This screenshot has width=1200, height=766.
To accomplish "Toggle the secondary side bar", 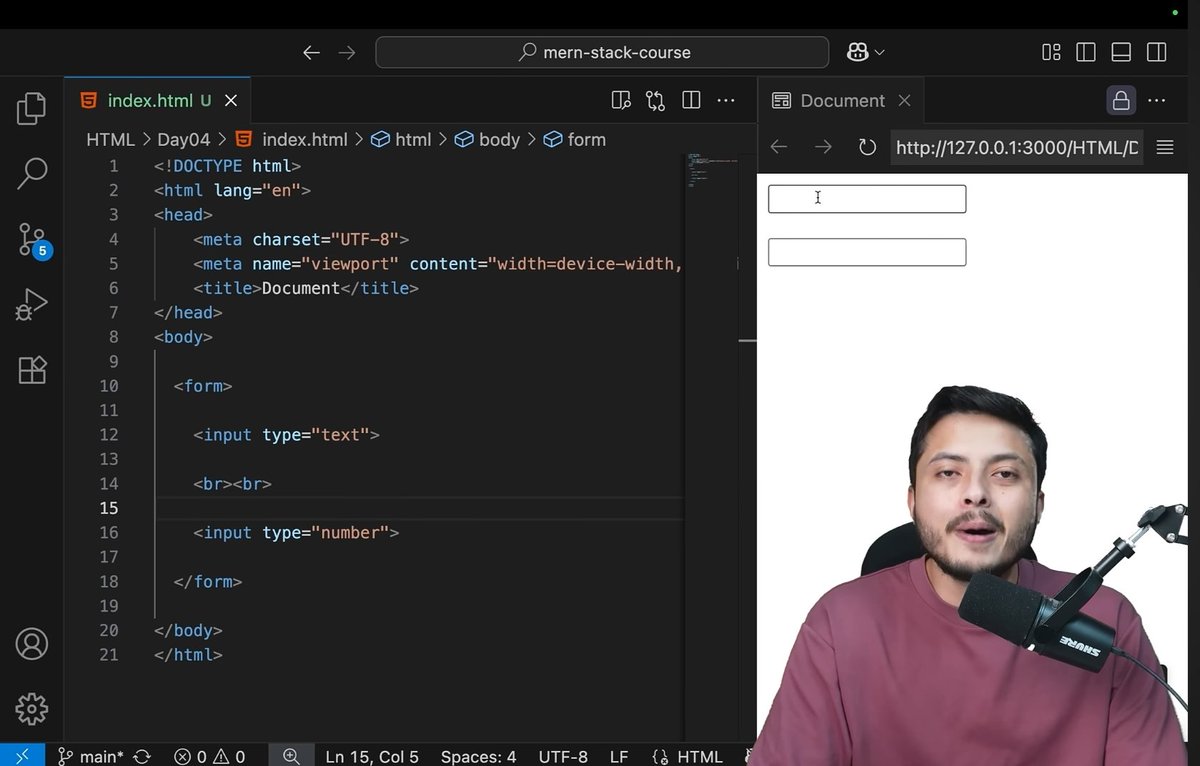I will tap(1156, 52).
